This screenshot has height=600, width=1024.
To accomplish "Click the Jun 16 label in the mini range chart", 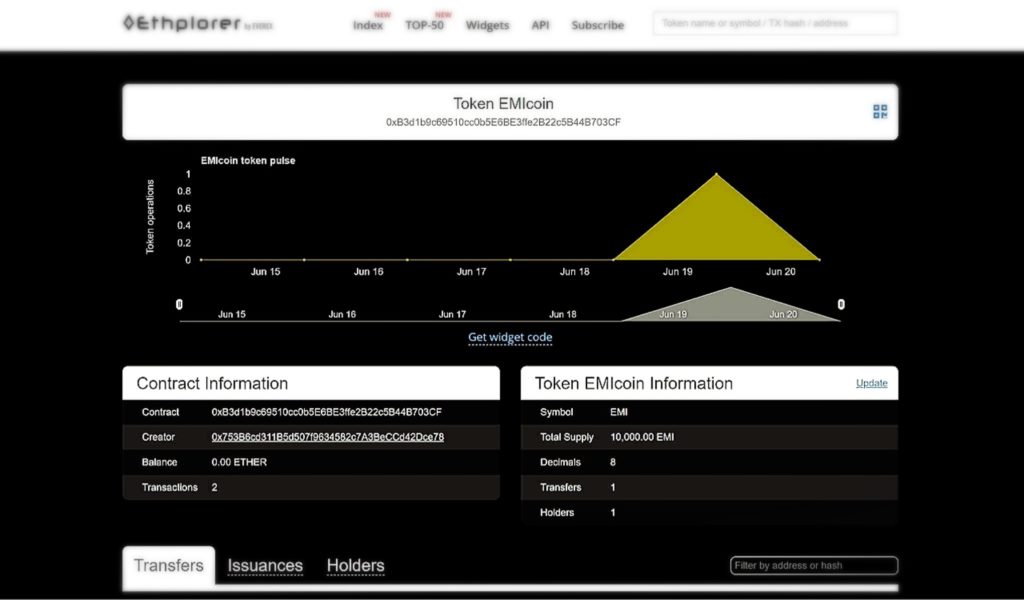I will (342, 314).
